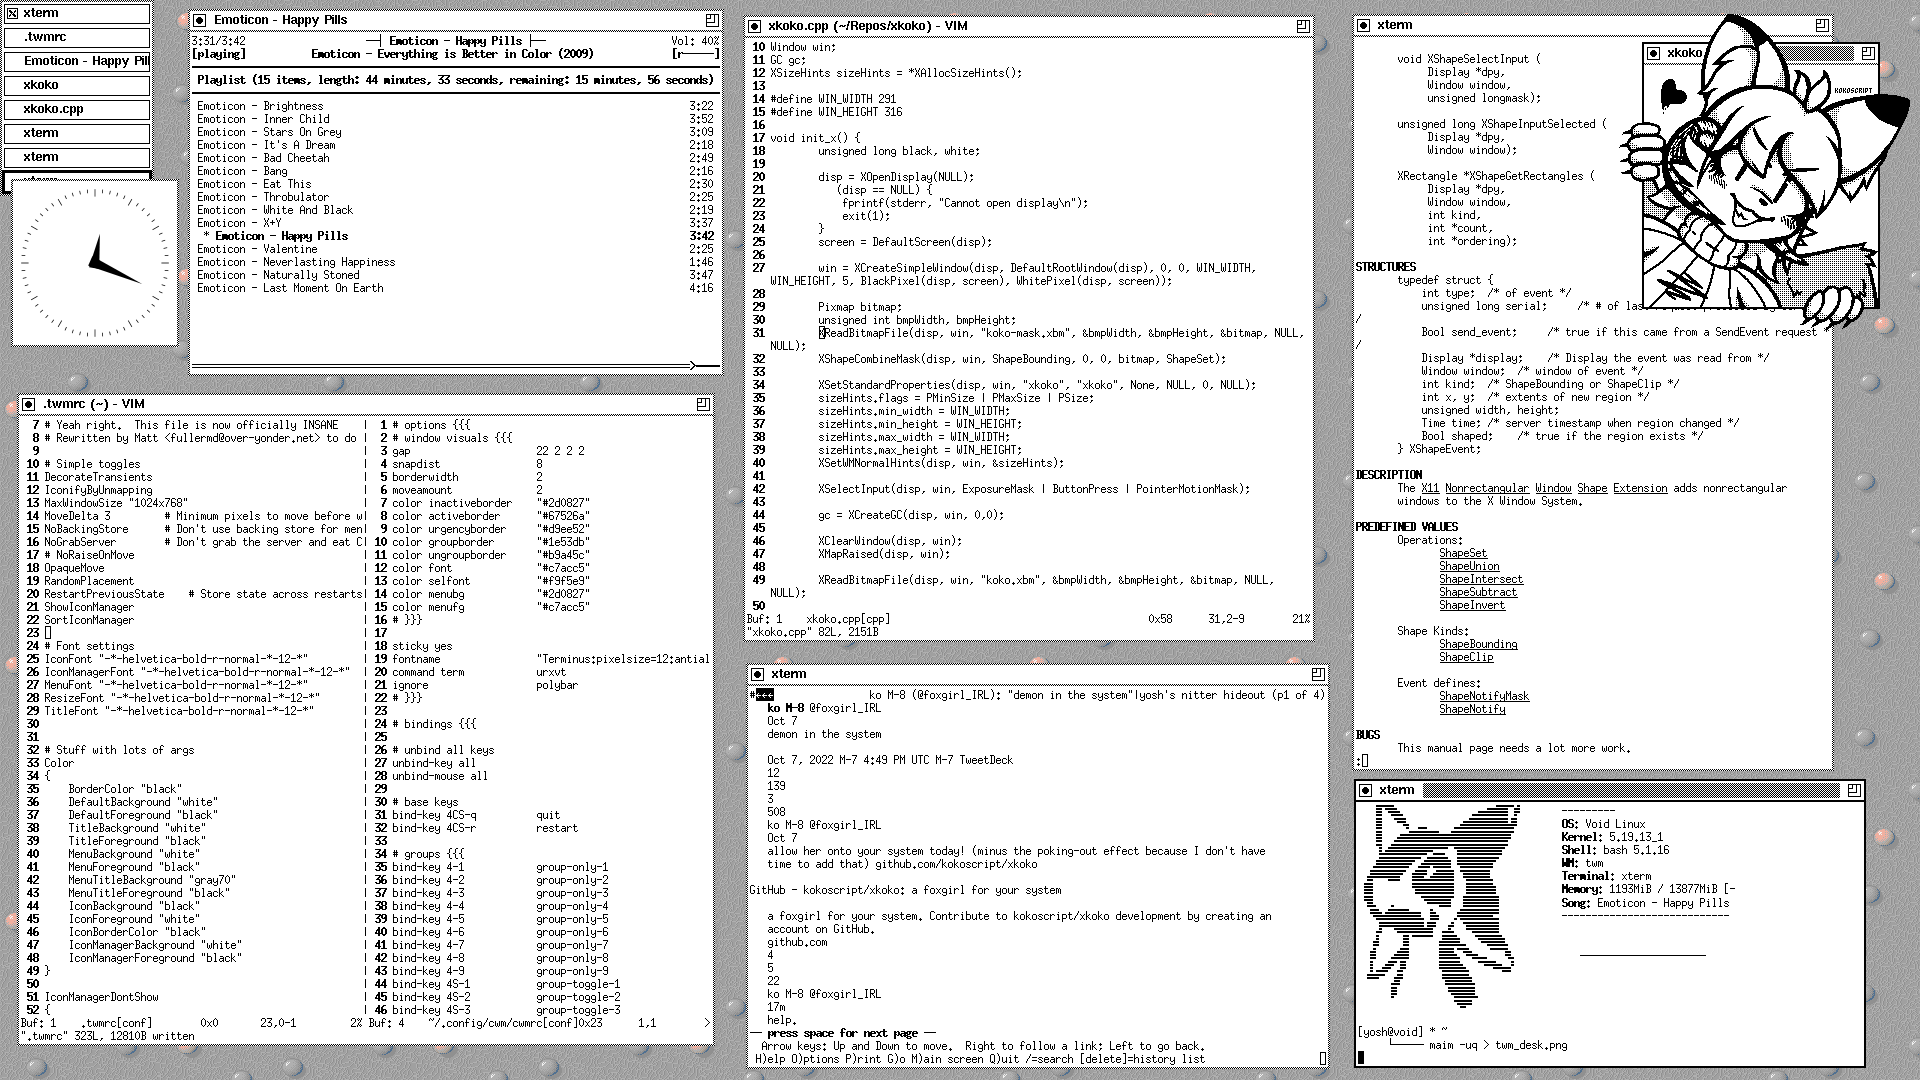The image size is (1920, 1080).
Task: Click iconify button on .twmrc VIM window
Action: (x=29, y=404)
